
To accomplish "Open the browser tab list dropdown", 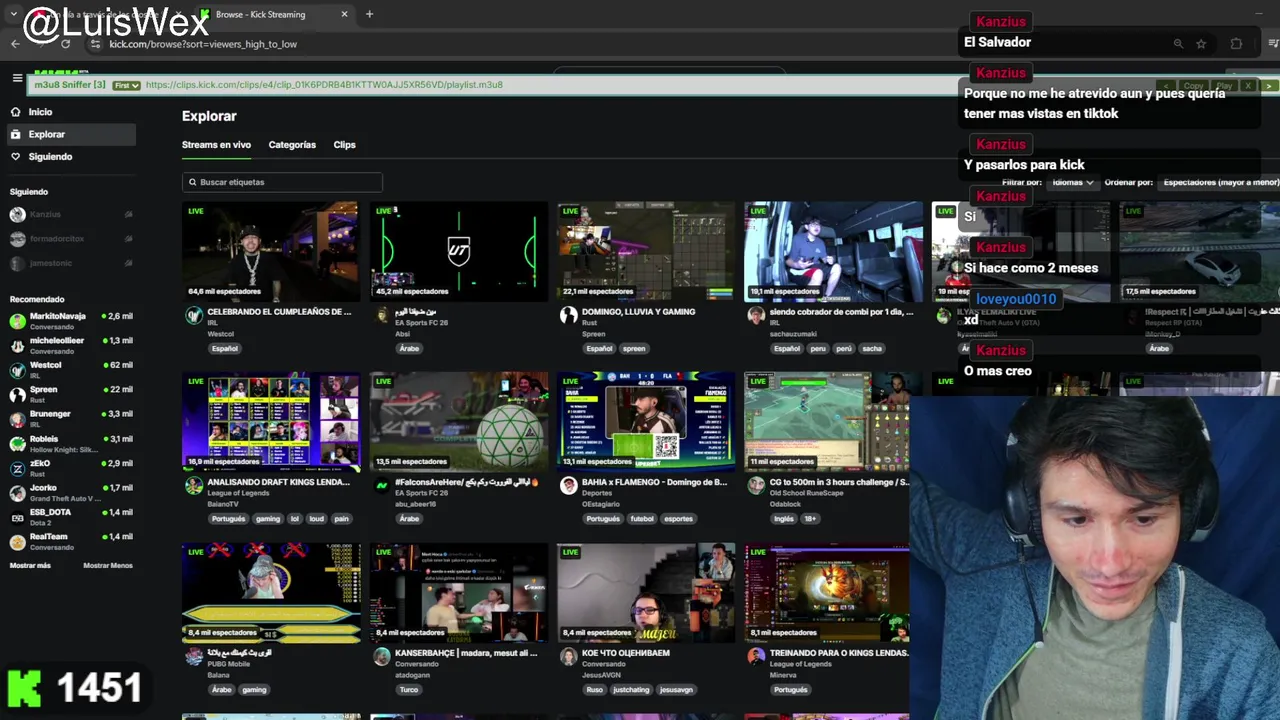I will click(13, 14).
